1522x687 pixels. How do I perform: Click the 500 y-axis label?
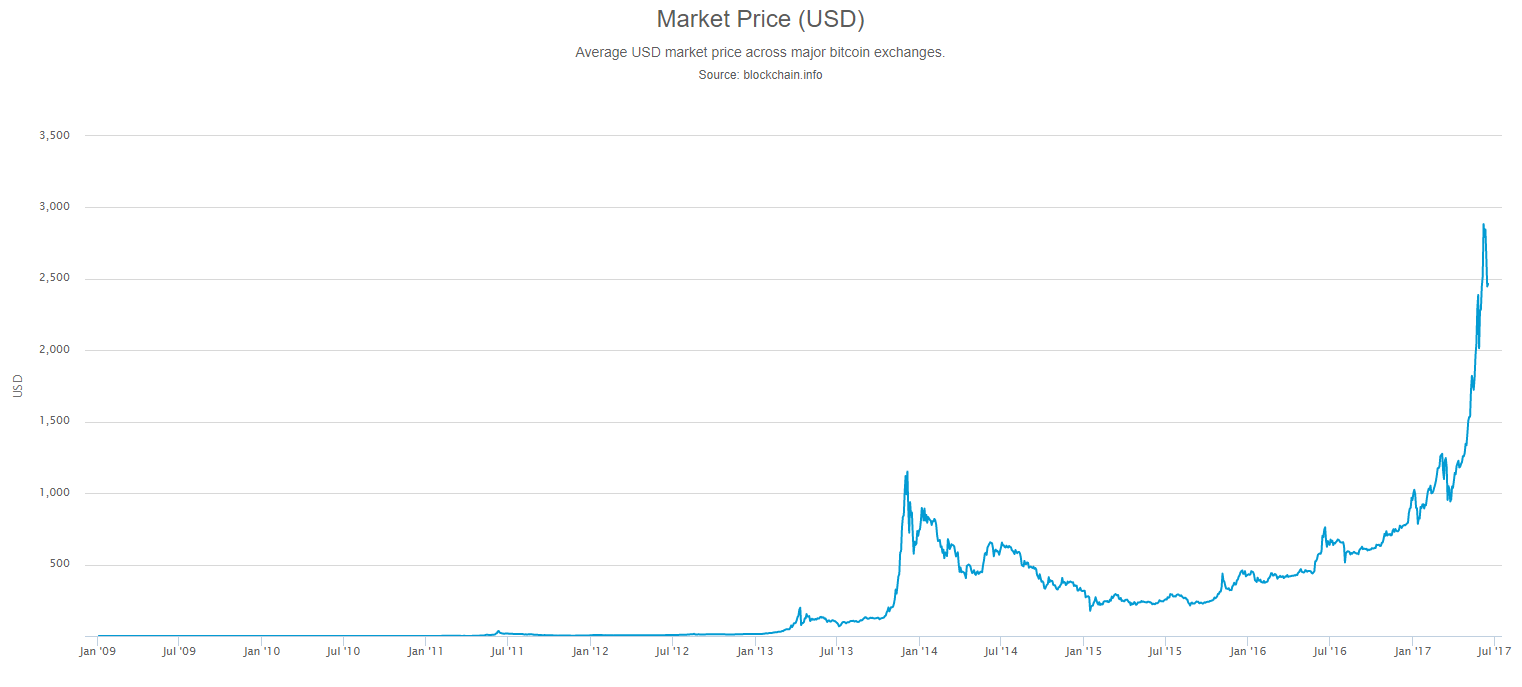(x=59, y=564)
